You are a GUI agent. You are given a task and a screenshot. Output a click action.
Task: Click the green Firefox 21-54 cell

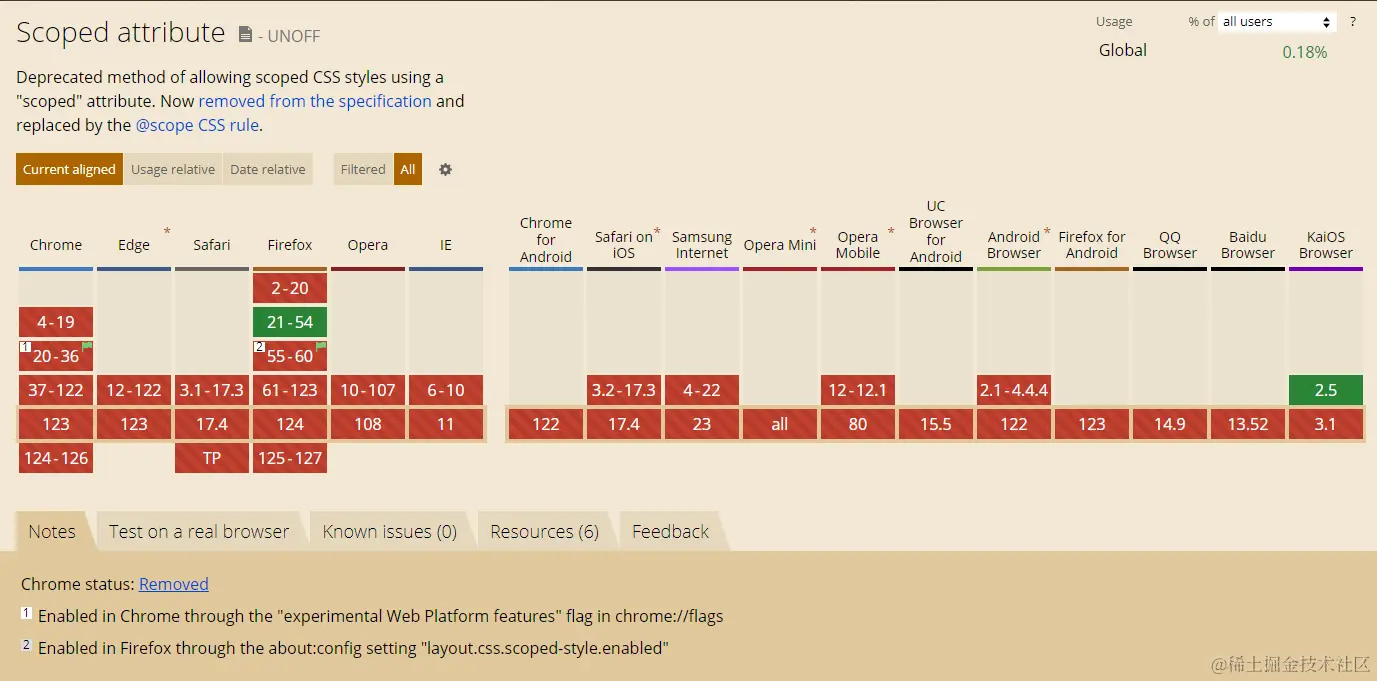[290, 322]
